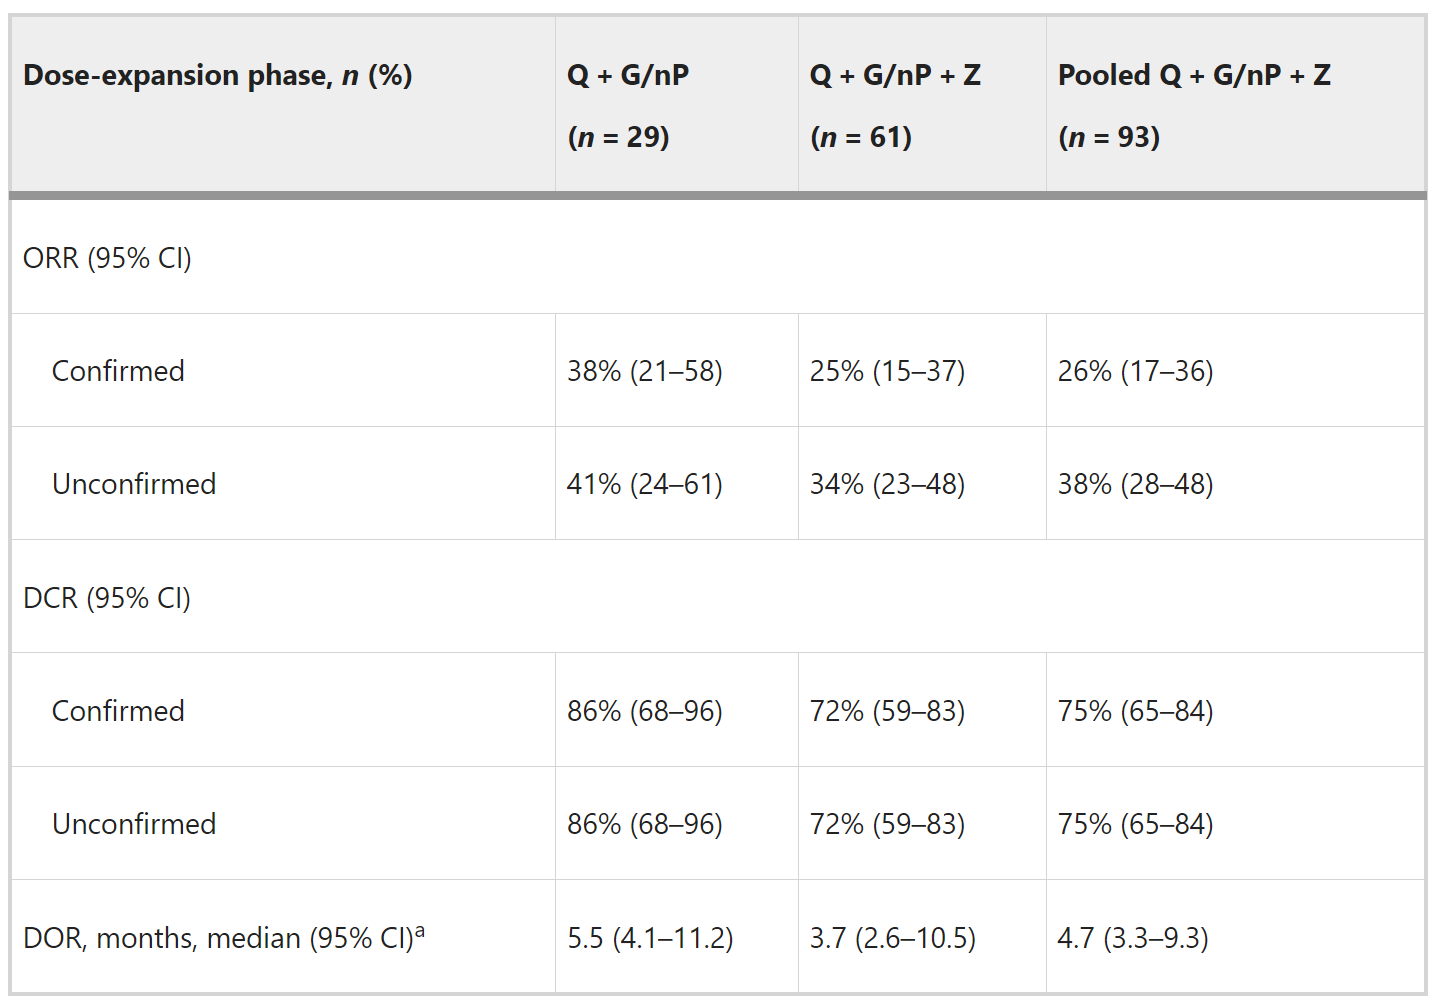Select the "38% (28–48)" pooled cell
This screenshot has height=1000, width=1434.
point(1135,484)
